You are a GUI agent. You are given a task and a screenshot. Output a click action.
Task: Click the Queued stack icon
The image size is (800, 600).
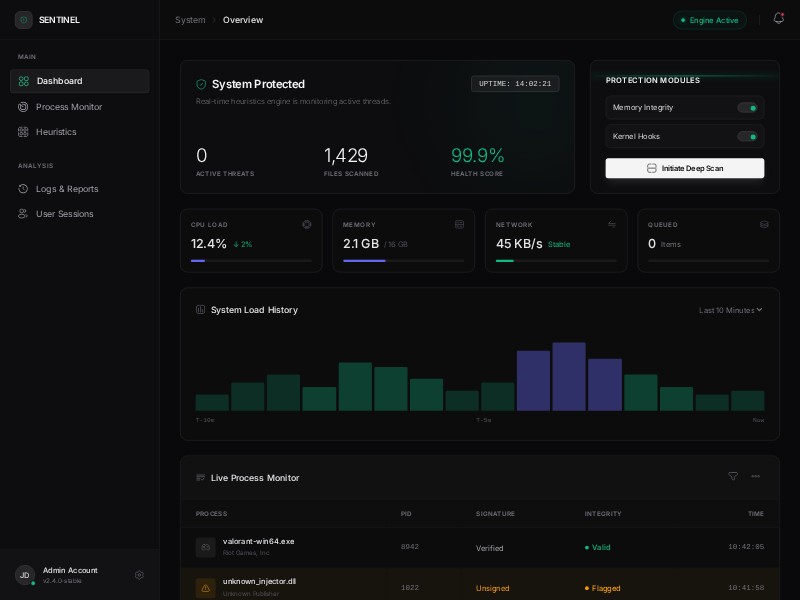(764, 225)
